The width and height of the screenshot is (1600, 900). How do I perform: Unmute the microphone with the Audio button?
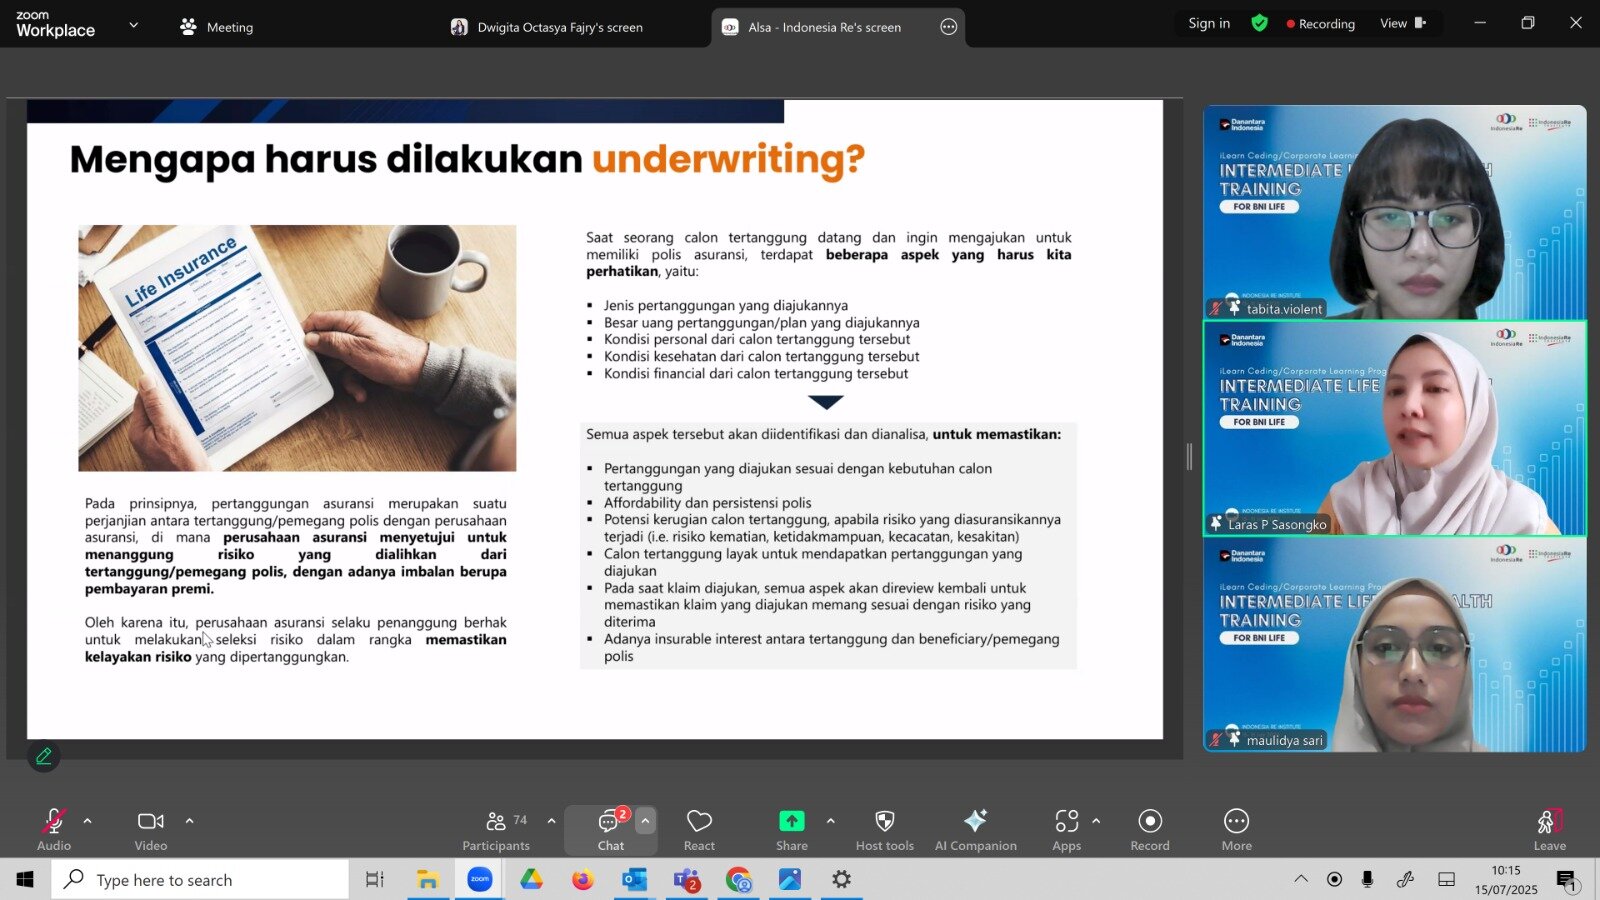[x=54, y=830]
